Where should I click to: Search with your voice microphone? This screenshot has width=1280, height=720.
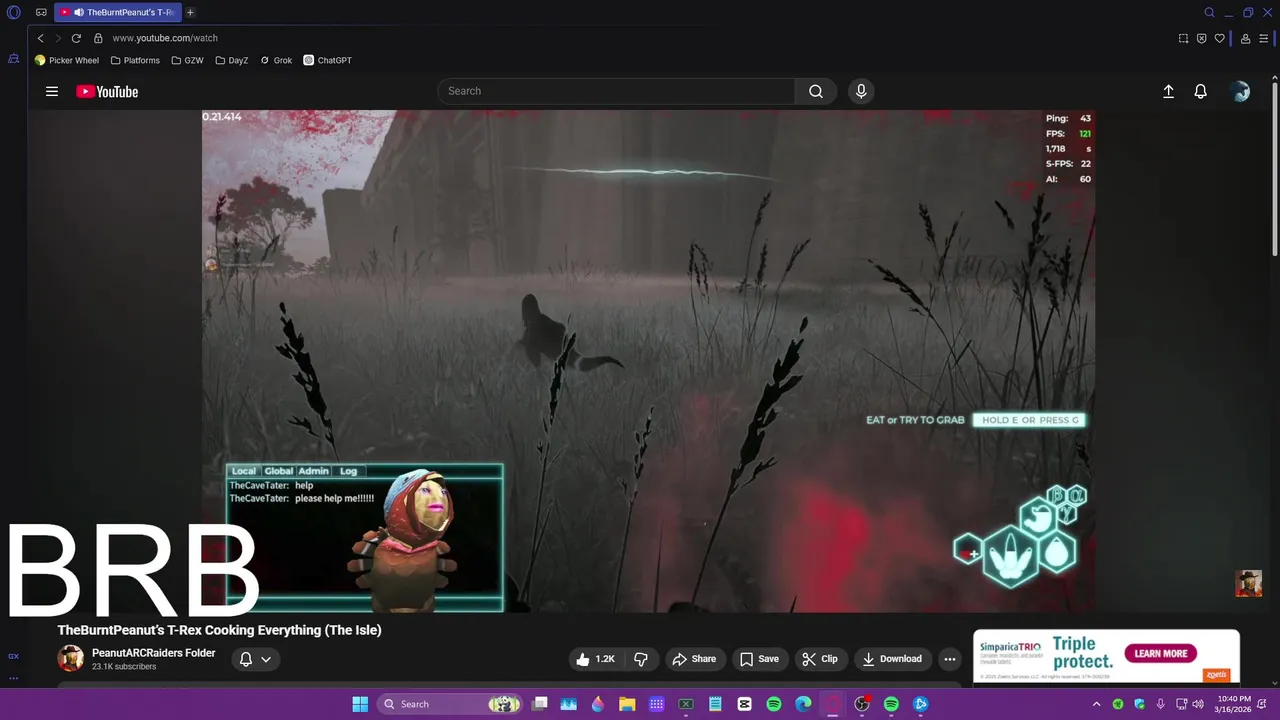tap(861, 91)
